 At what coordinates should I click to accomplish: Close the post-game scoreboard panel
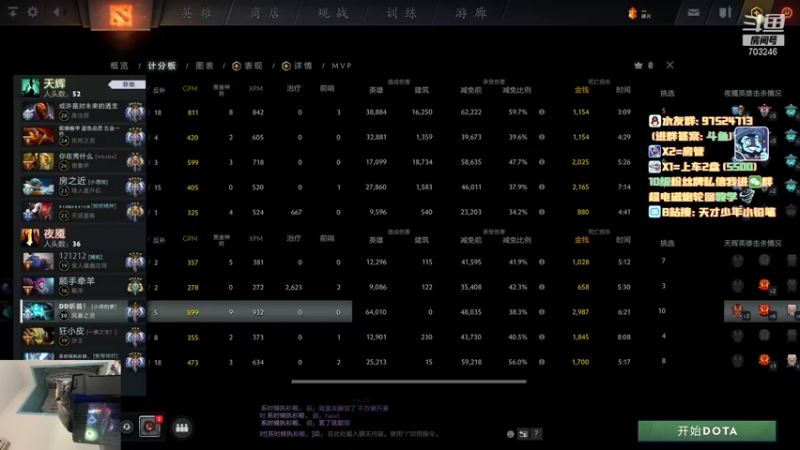(x=670, y=65)
